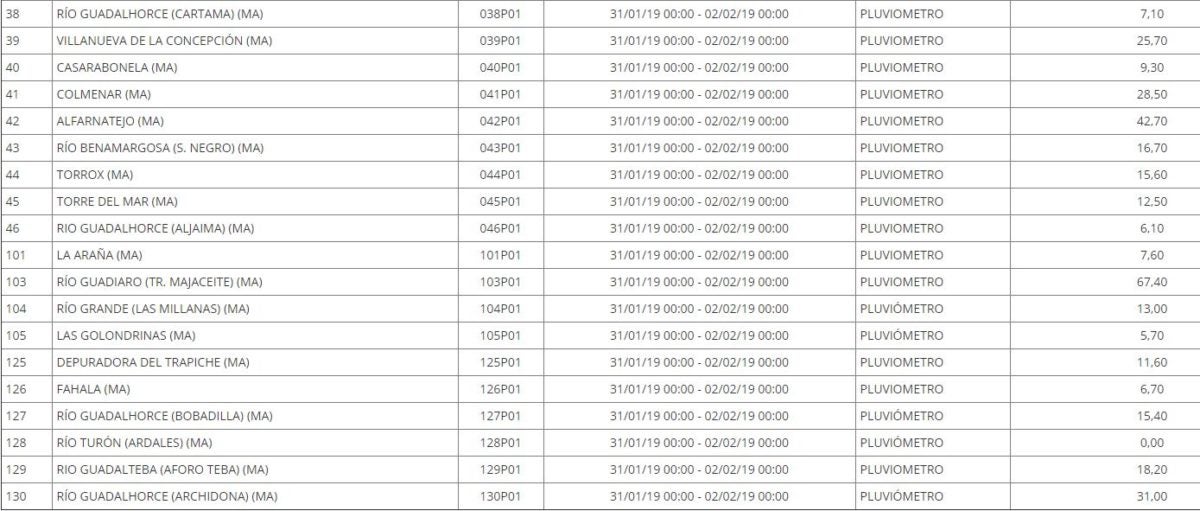Click station code 045P01
This screenshot has width=1200, height=511.
[502, 201]
